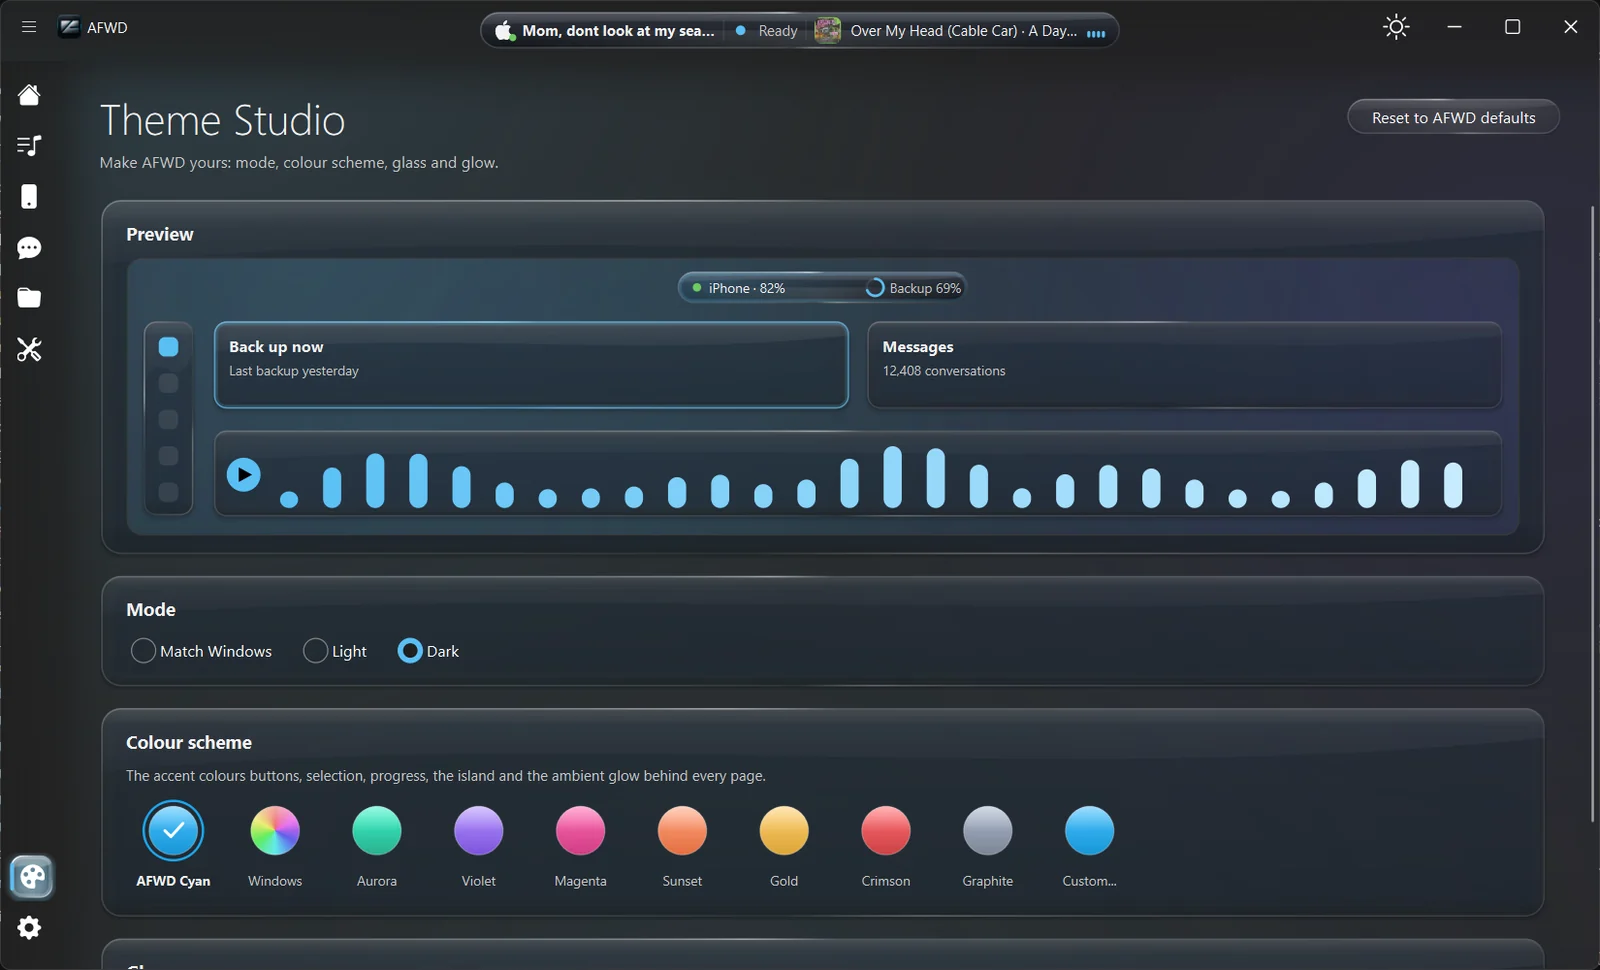Image resolution: width=1600 pixels, height=970 pixels.
Task: Choose the Windows rainbow colour scheme
Action: tap(275, 831)
